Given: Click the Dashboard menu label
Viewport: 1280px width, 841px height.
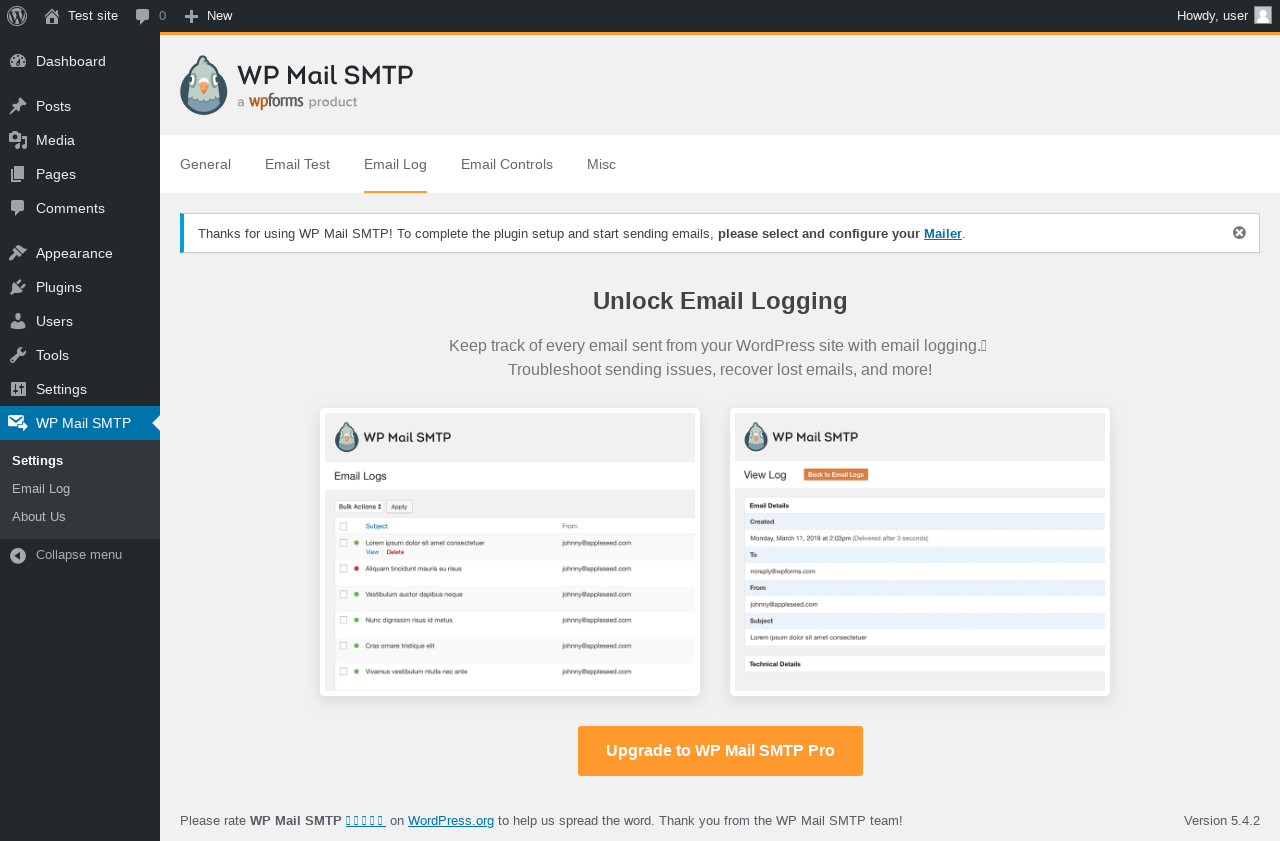Looking at the screenshot, I should [71, 61].
